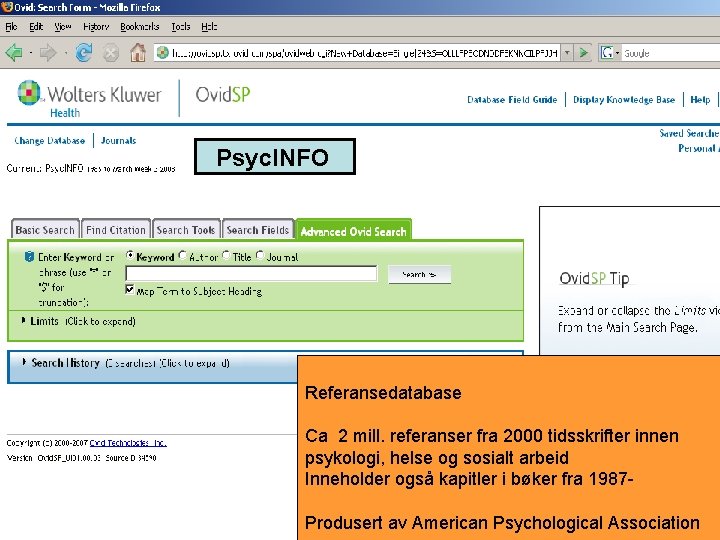This screenshot has width=720, height=540.
Task: Open the address bar history dropdown
Action: [x=567, y=53]
